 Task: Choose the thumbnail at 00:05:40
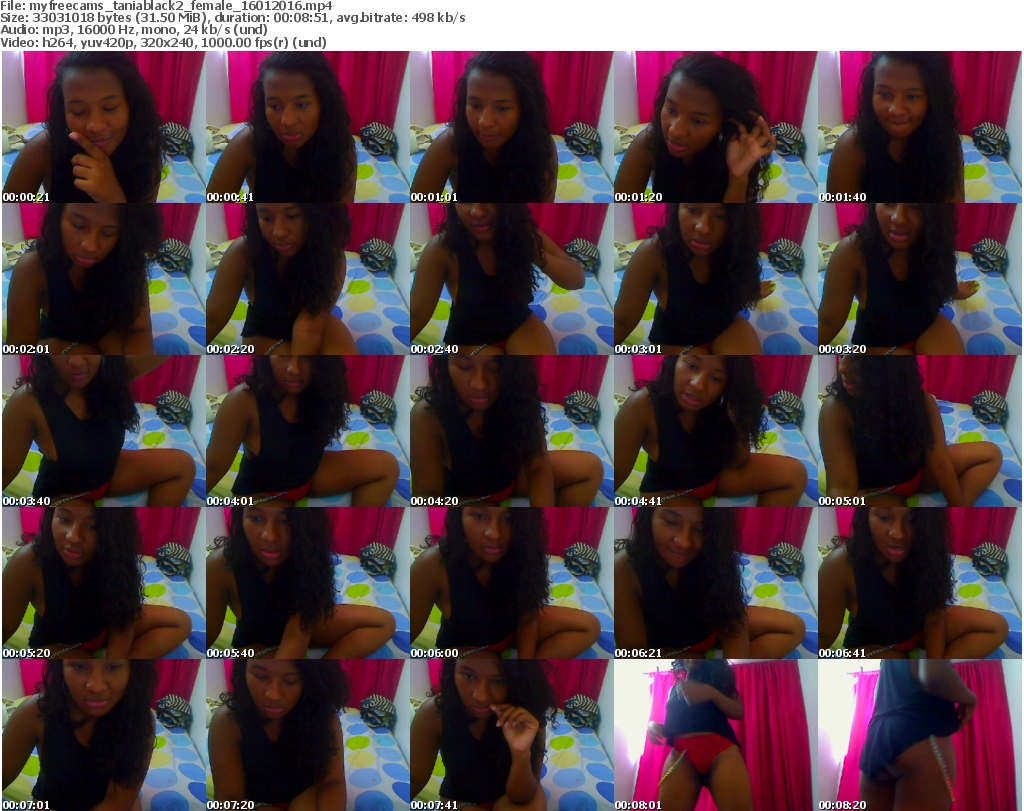coord(308,583)
